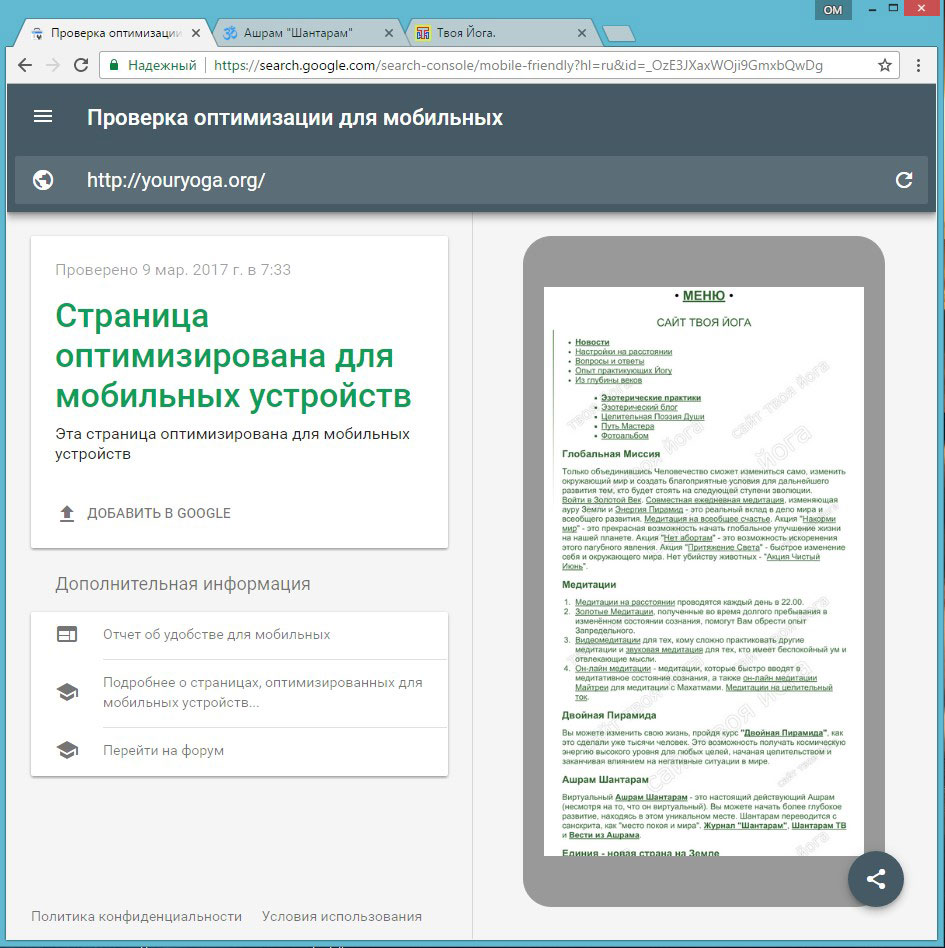Open Отчет об удобстве для мобильных
Screen dimensions: 945x948
click(216, 635)
